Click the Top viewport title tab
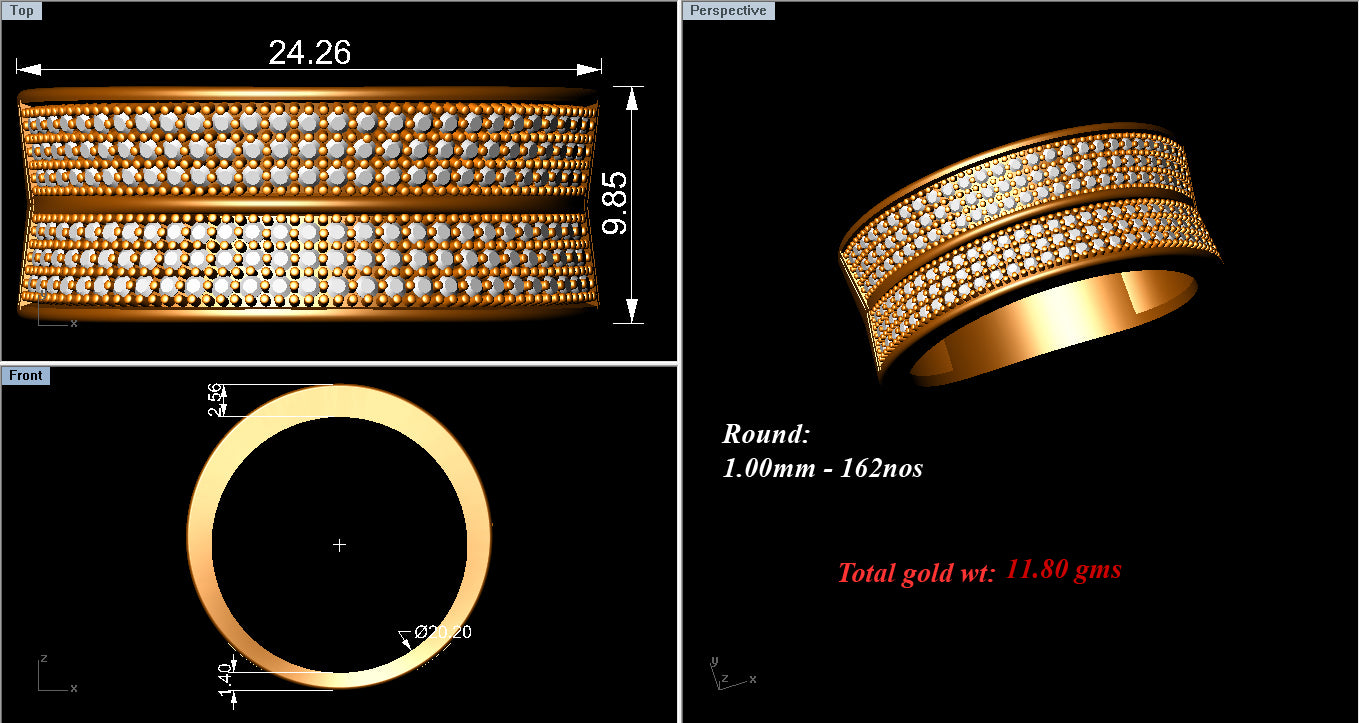Image resolution: width=1360 pixels, height=723 pixels. 22,10
